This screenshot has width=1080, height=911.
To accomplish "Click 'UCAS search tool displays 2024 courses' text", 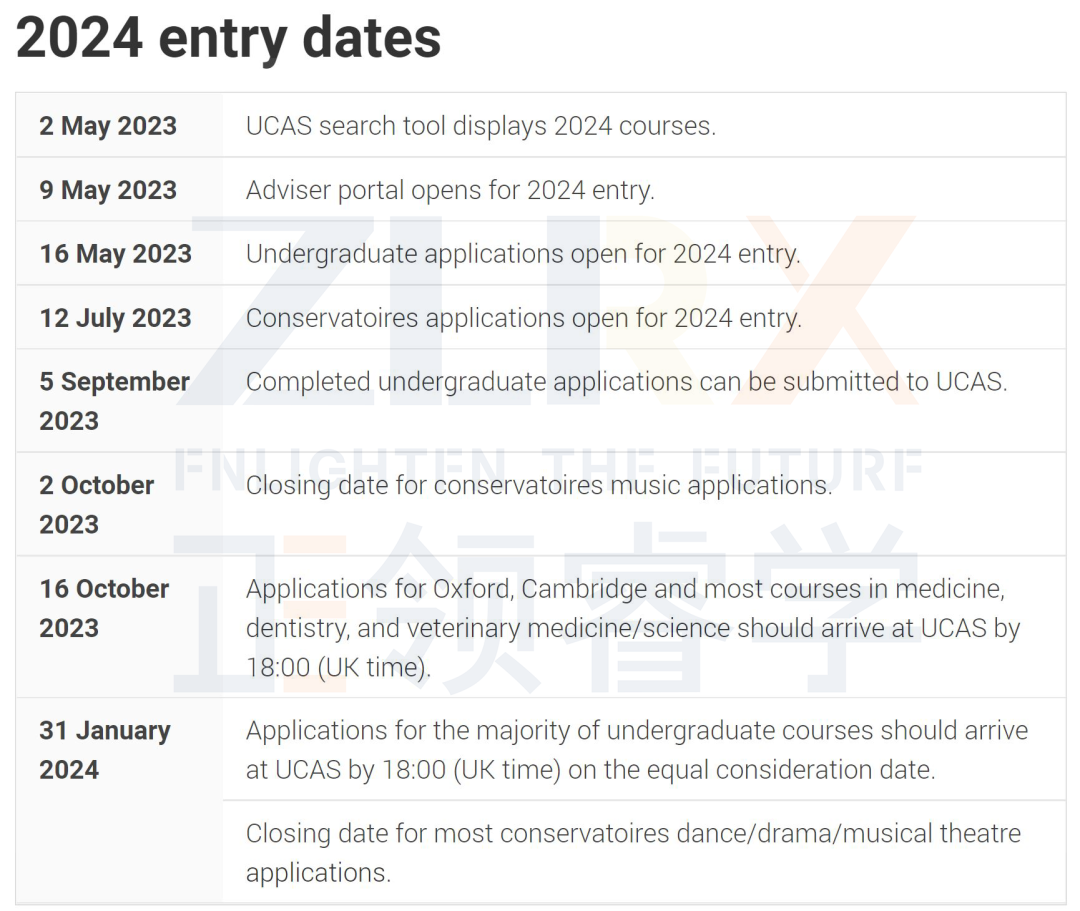I will tap(481, 126).
